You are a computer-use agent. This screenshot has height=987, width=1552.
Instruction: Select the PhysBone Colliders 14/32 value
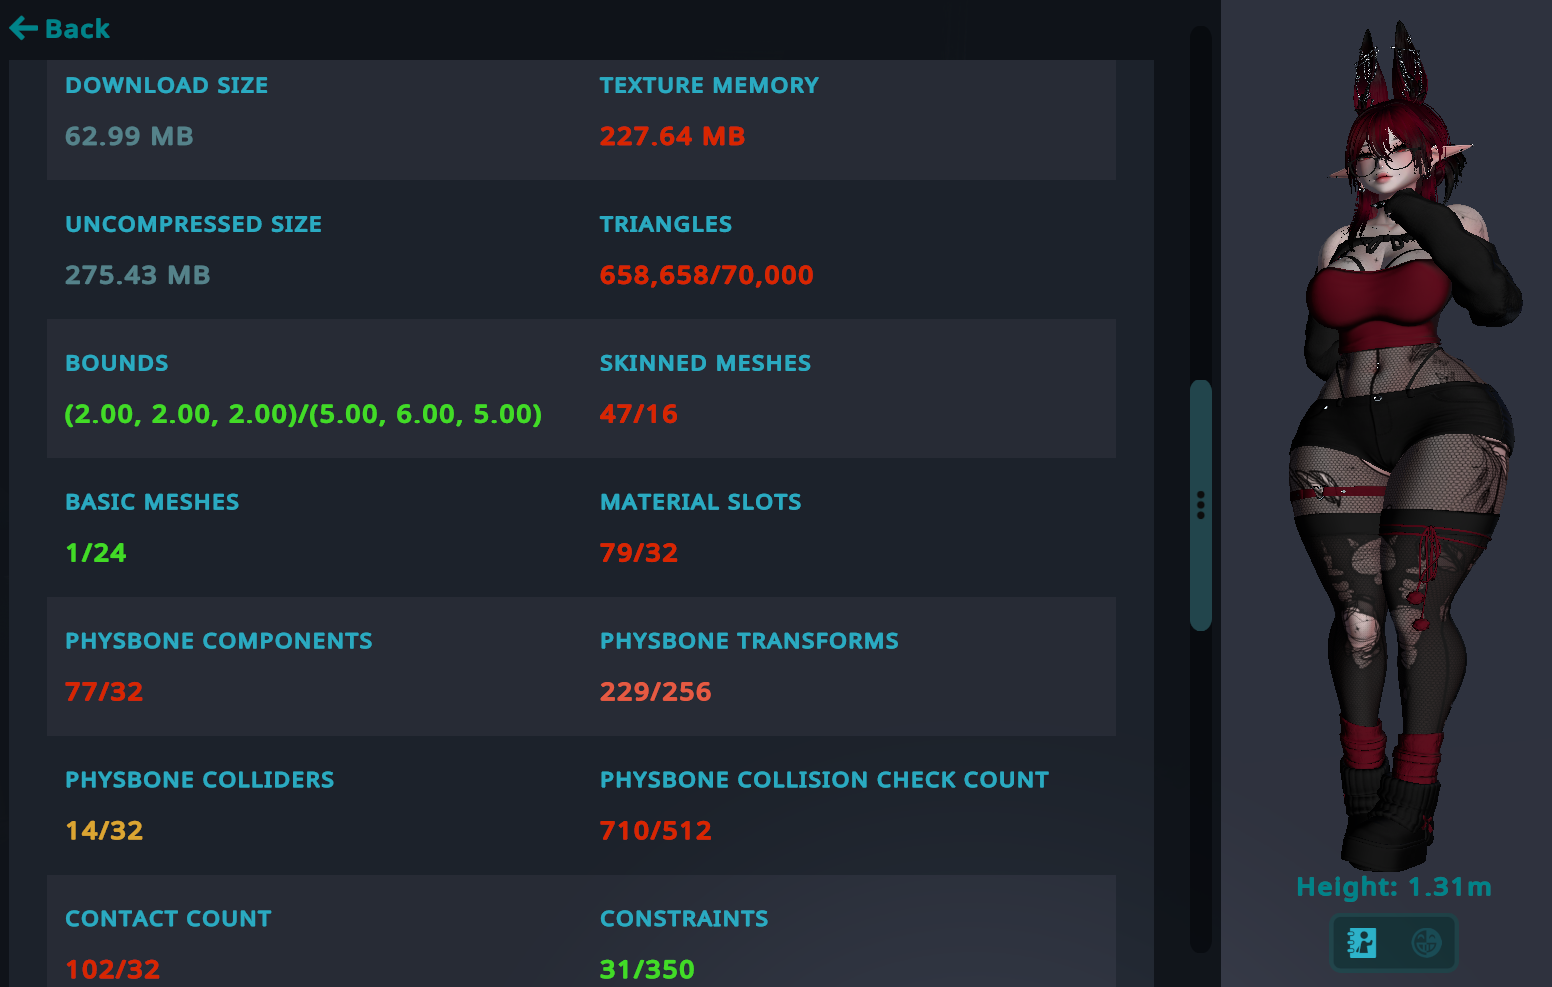coord(104,831)
